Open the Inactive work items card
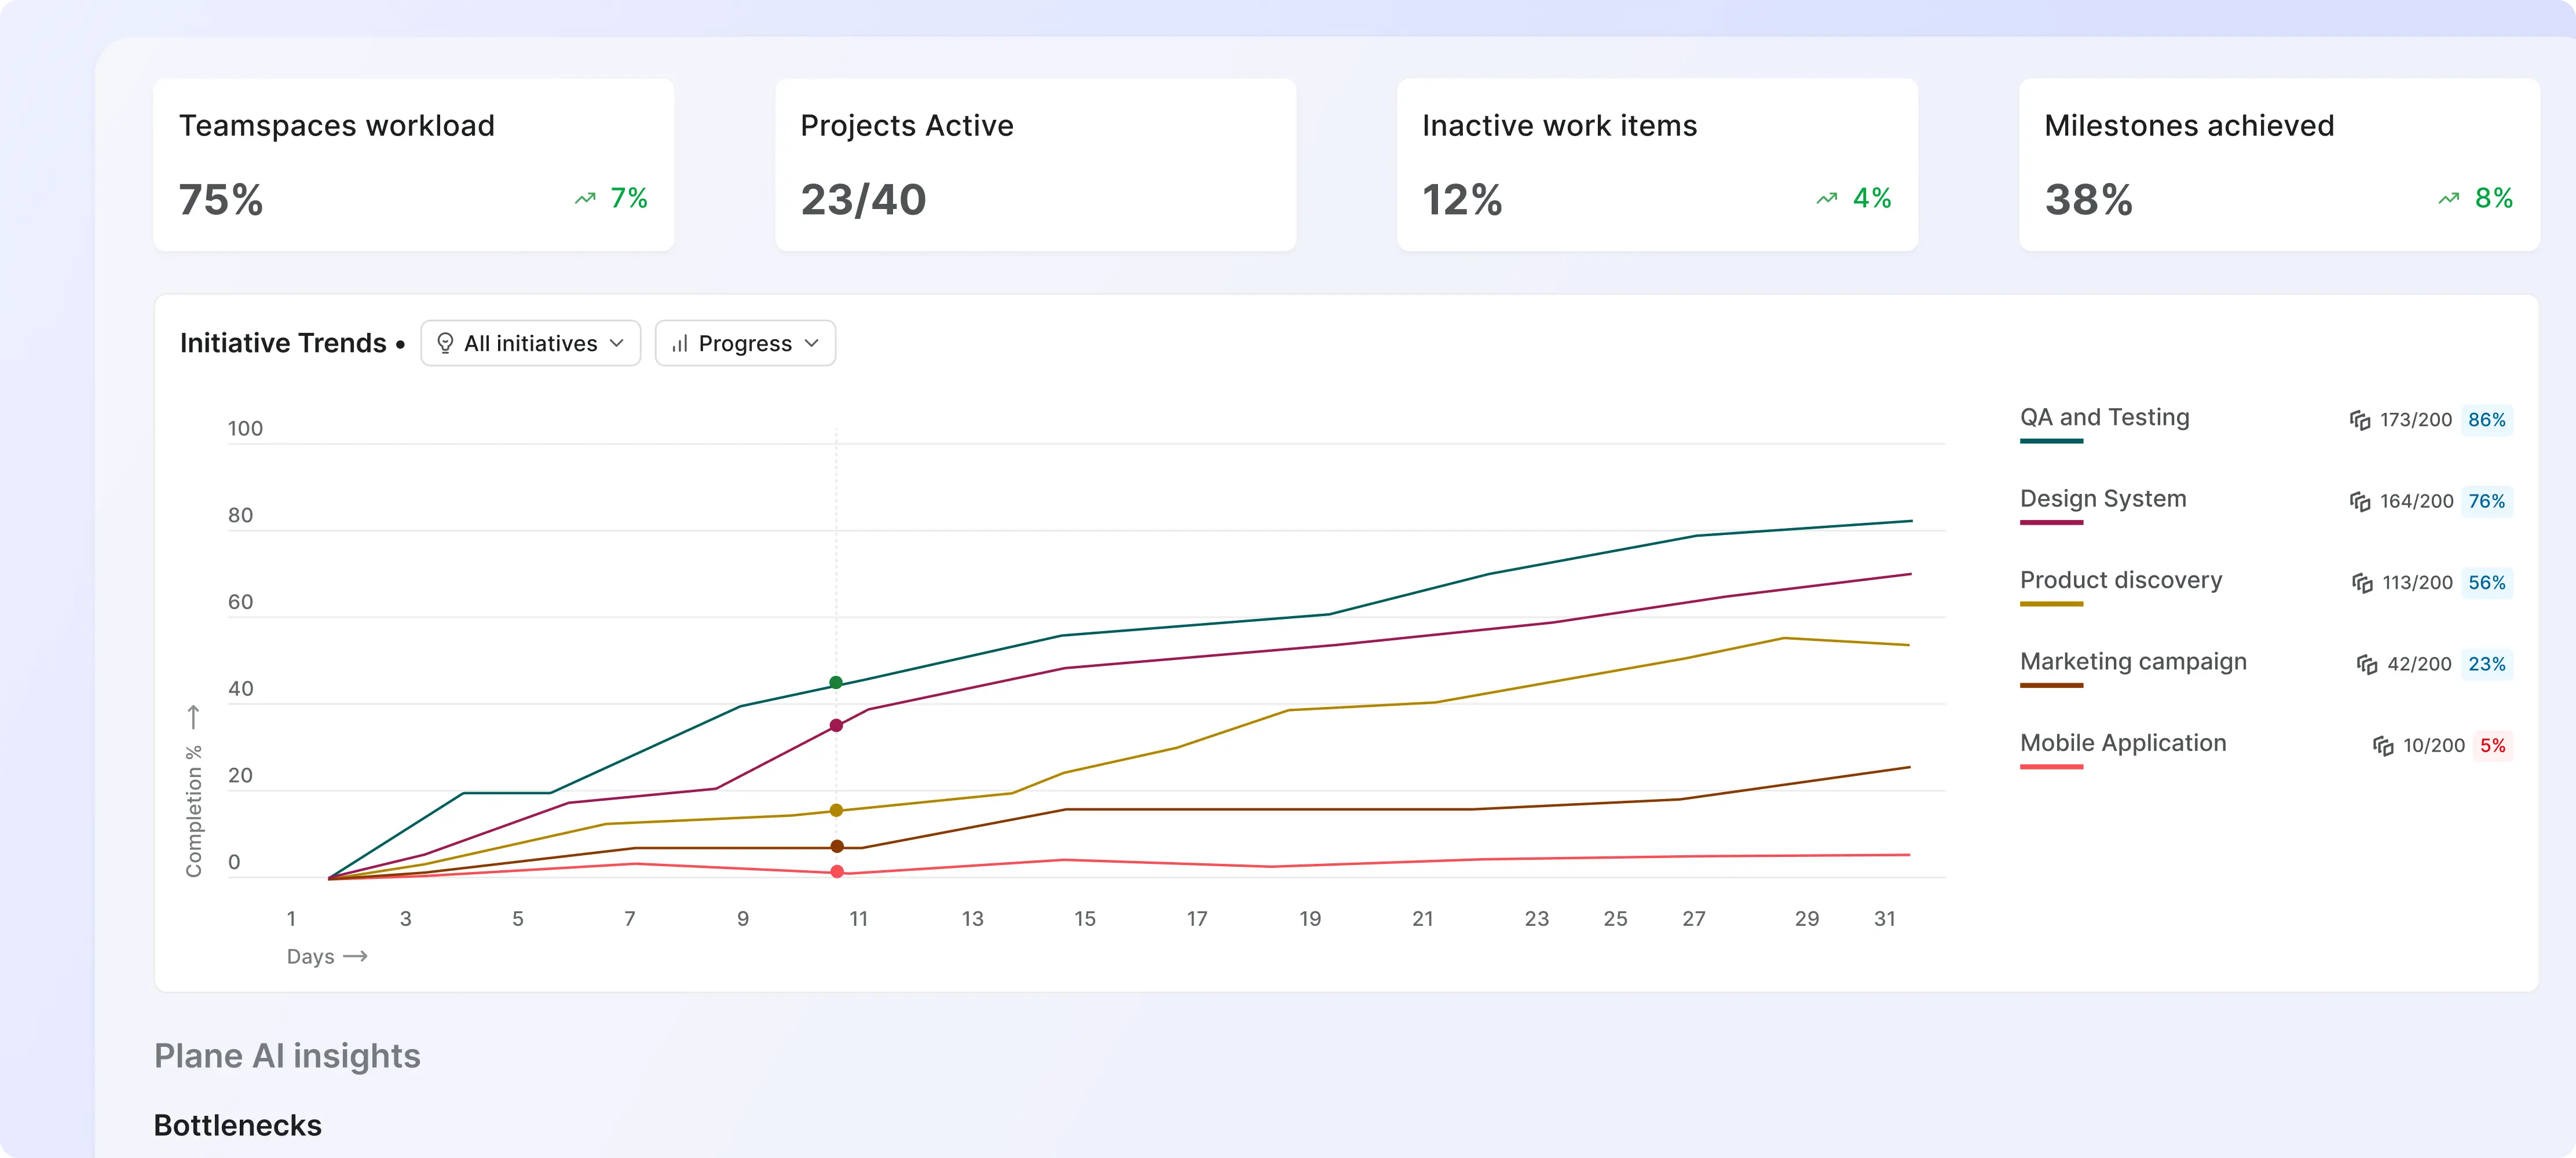Screen dimensions: 2576x1158 click(x=1657, y=164)
